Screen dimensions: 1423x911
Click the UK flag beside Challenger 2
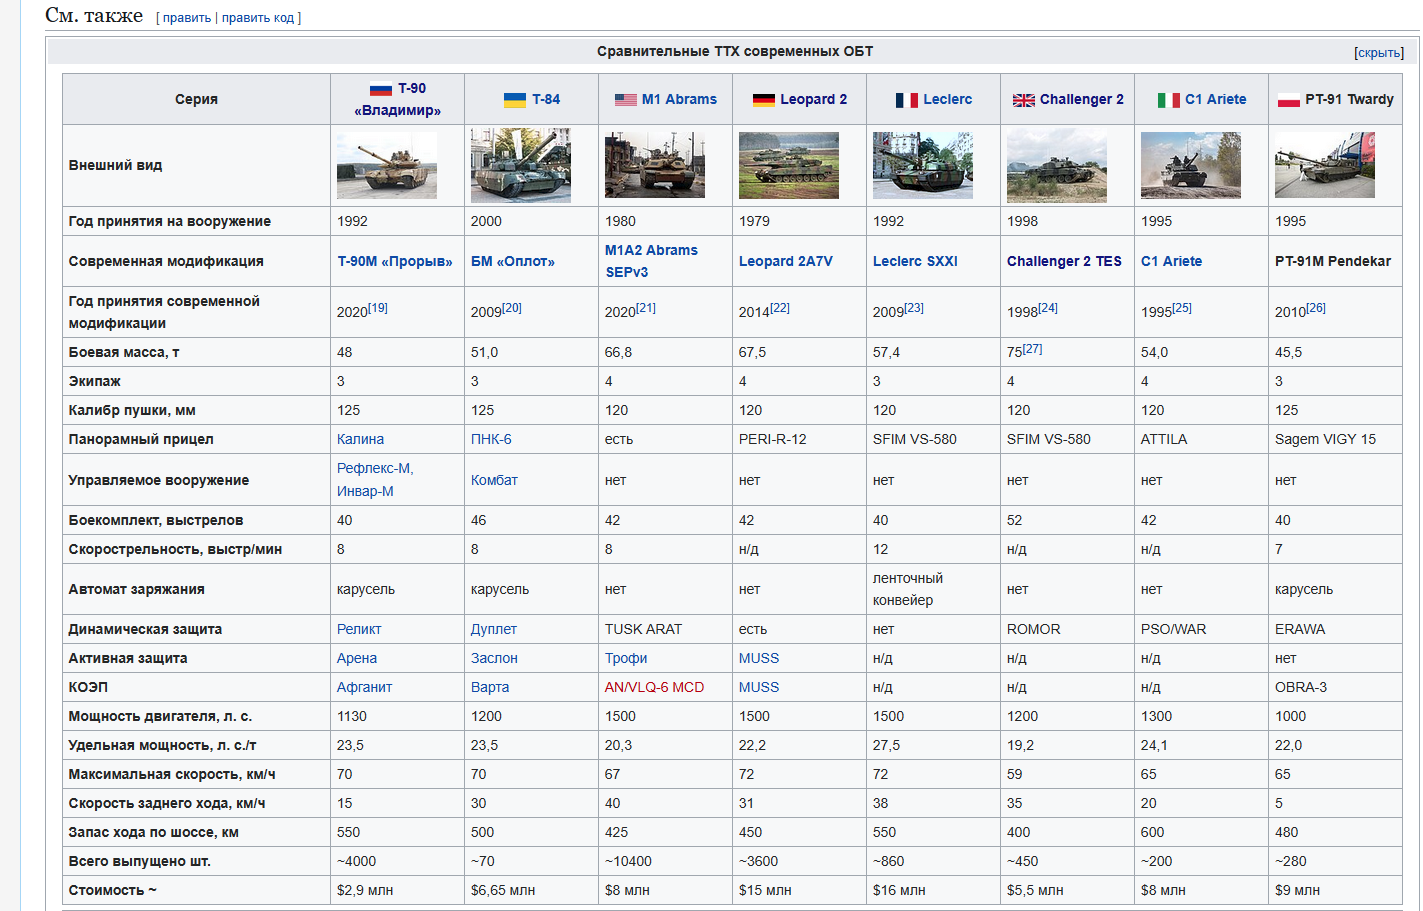click(1023, 100)
